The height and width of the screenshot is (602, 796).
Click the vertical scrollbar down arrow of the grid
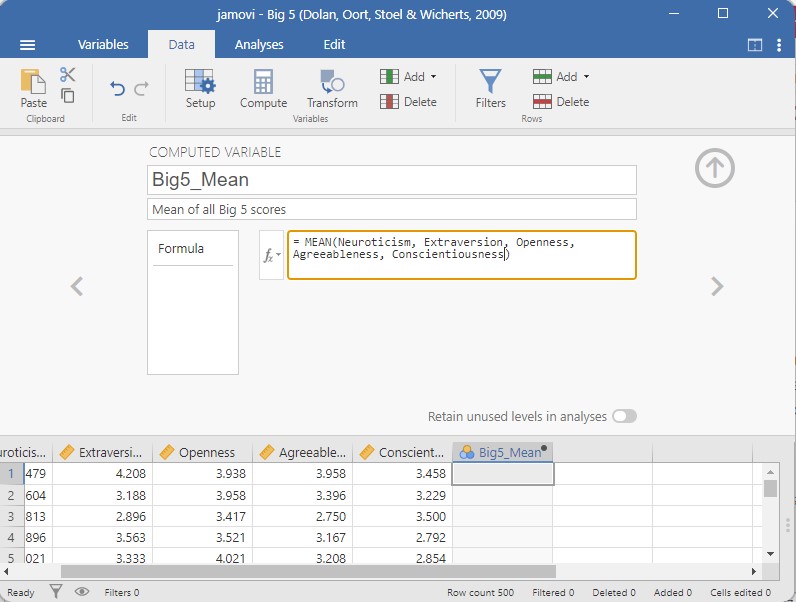click(770, 554)
